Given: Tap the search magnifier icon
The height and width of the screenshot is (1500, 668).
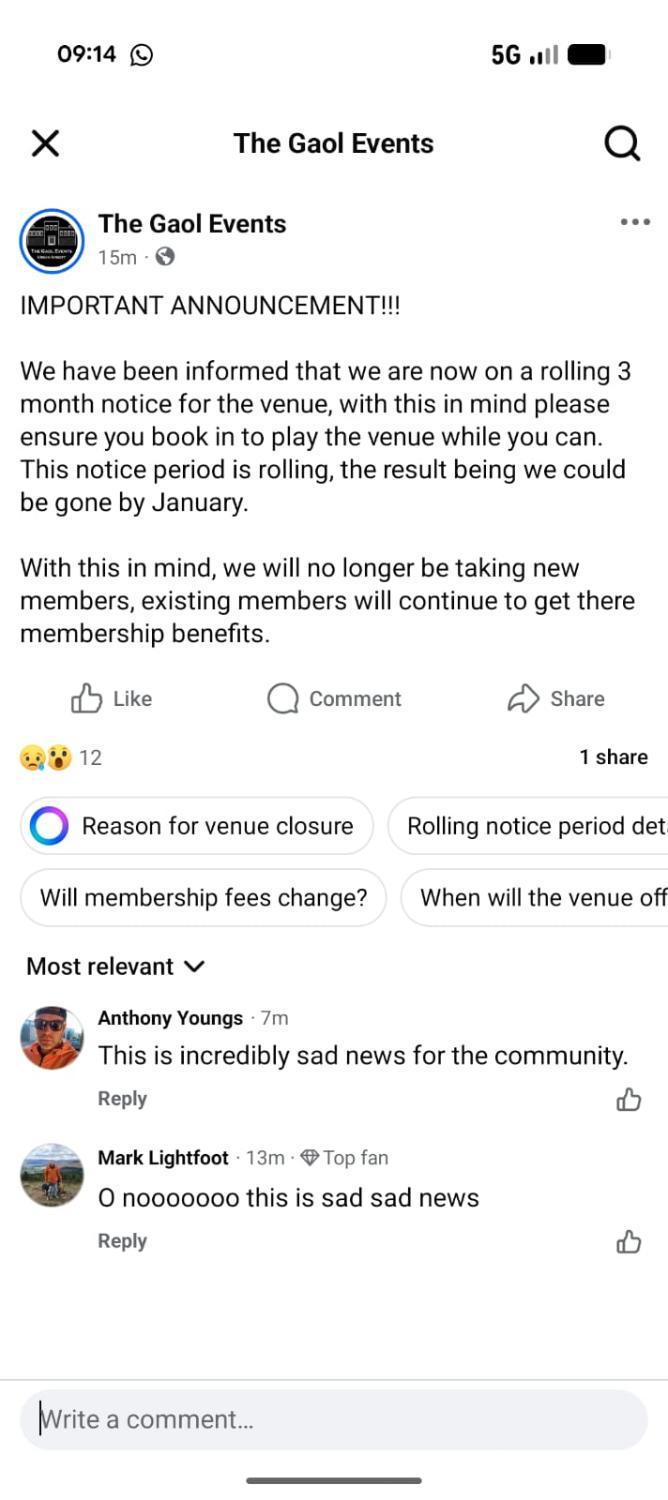Looking at the screenshot, I should point(622,144).
